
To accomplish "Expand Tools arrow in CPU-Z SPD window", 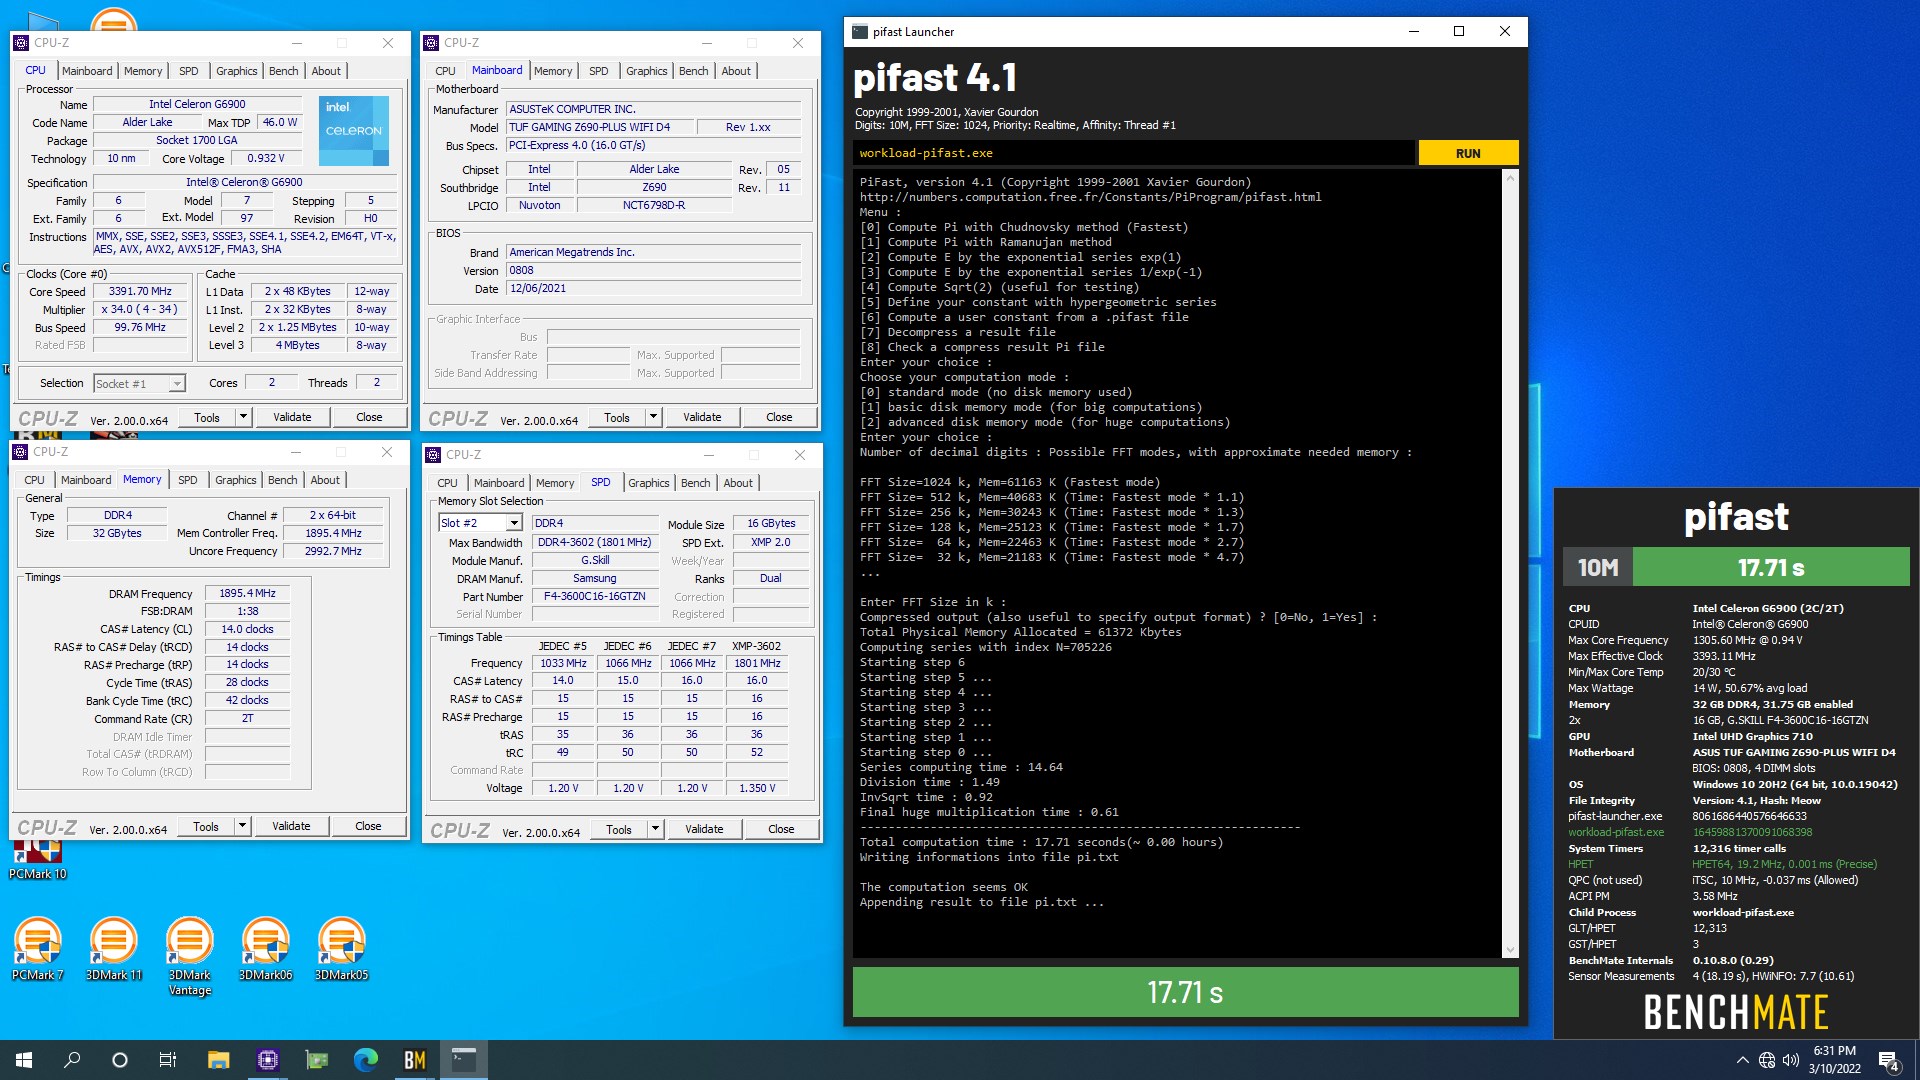I will (655, 829).
